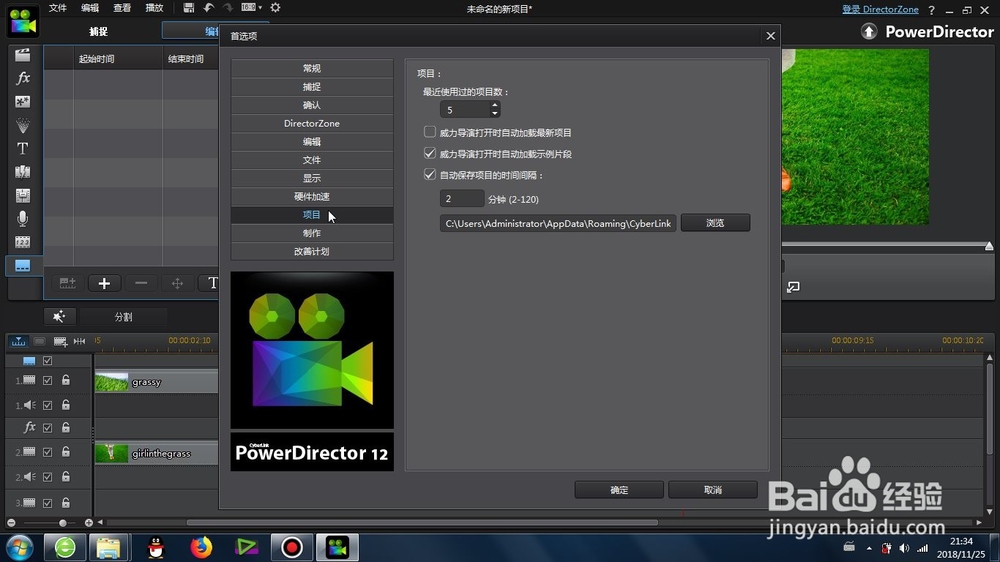Open Firefox from the taskbar
Viewport: 1000px width, 562px height.
(x=201, y=547)
